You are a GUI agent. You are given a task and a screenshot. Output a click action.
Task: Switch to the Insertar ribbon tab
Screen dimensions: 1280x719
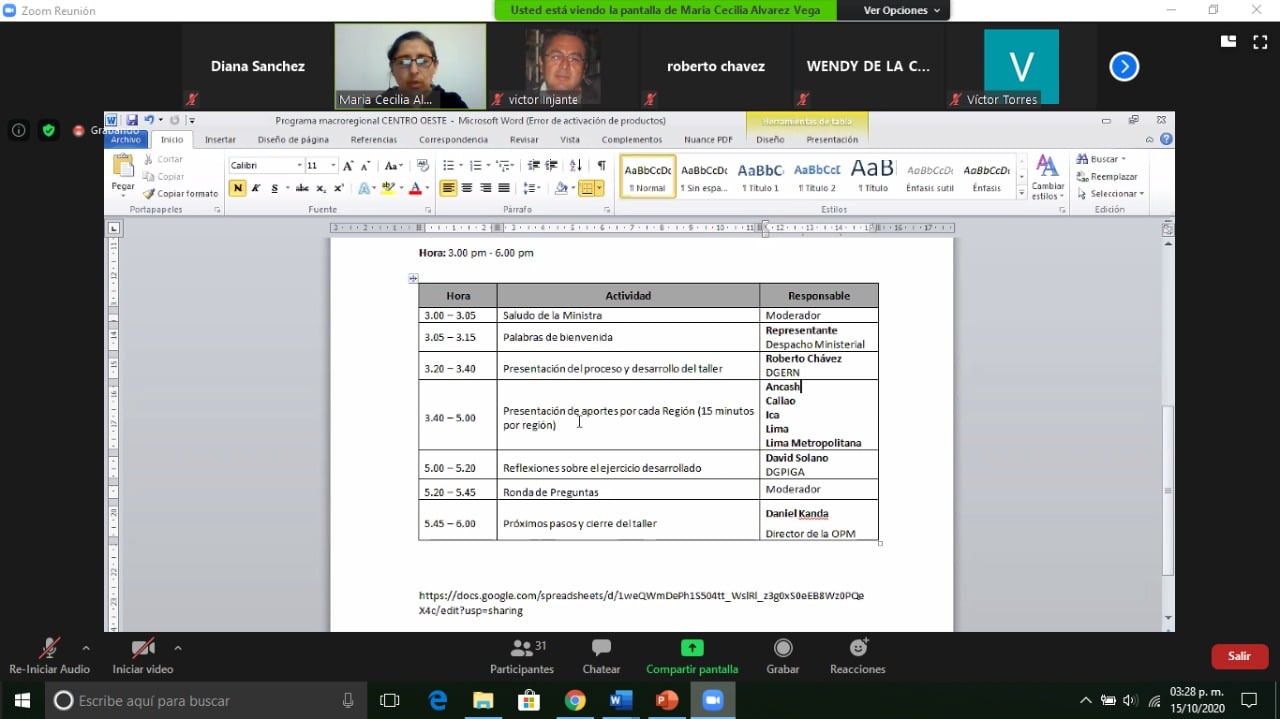pos(220,140)
